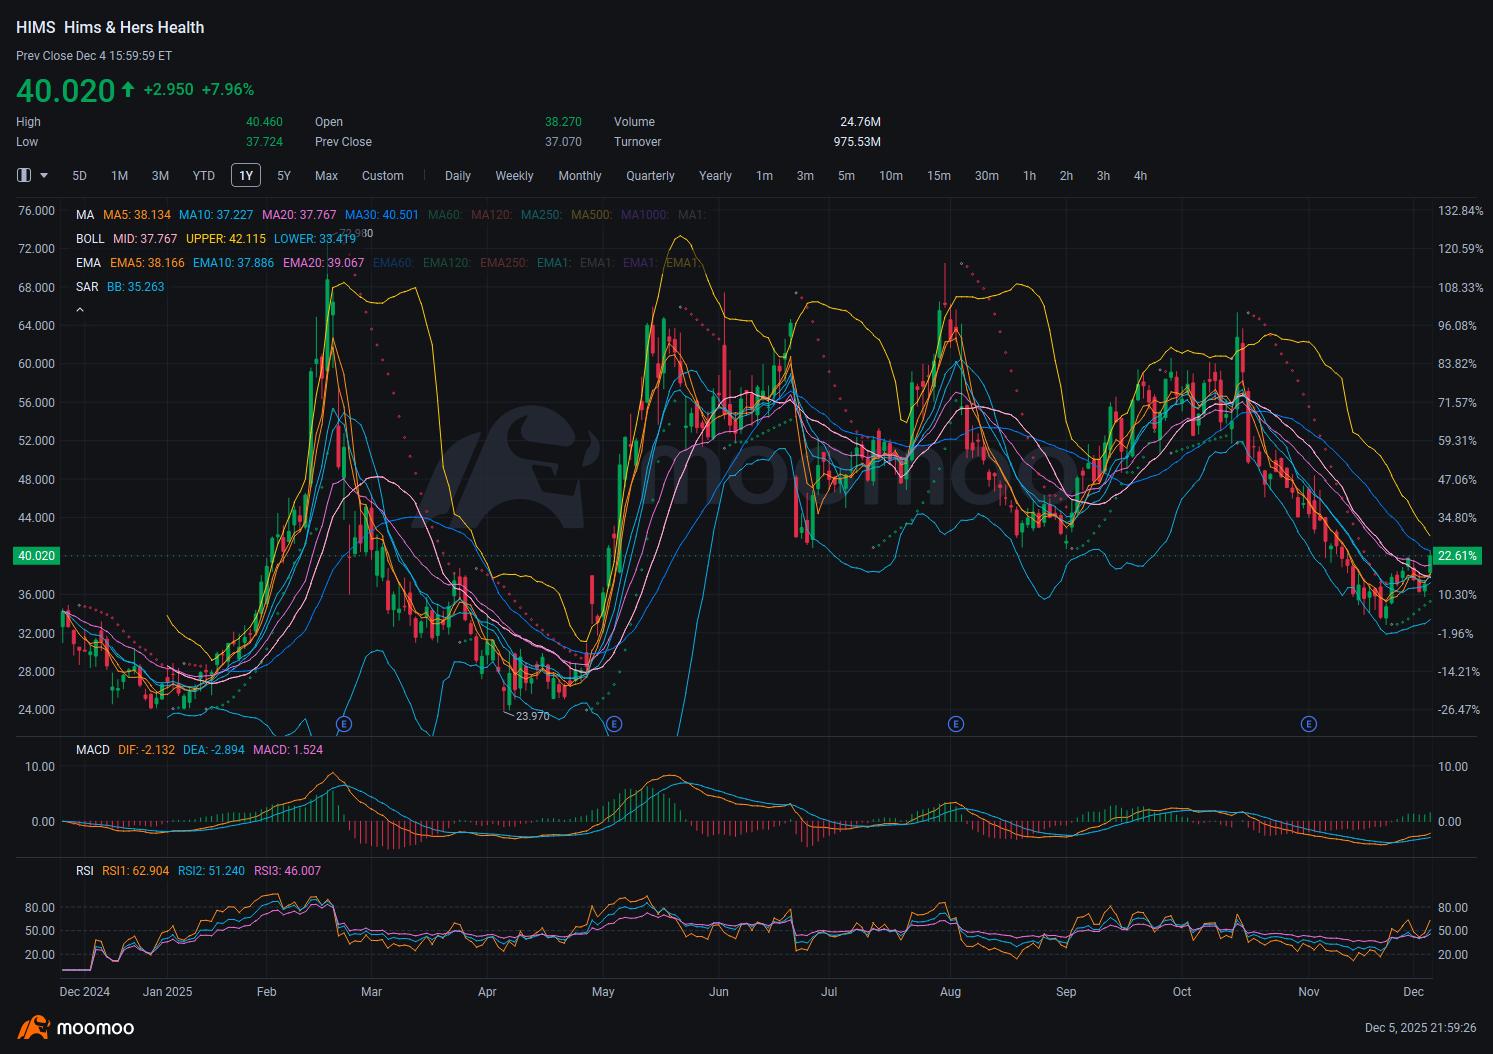Click the 22.61% percent axis tag
1493x1054 pixels.
click(x=1457, y=556)
